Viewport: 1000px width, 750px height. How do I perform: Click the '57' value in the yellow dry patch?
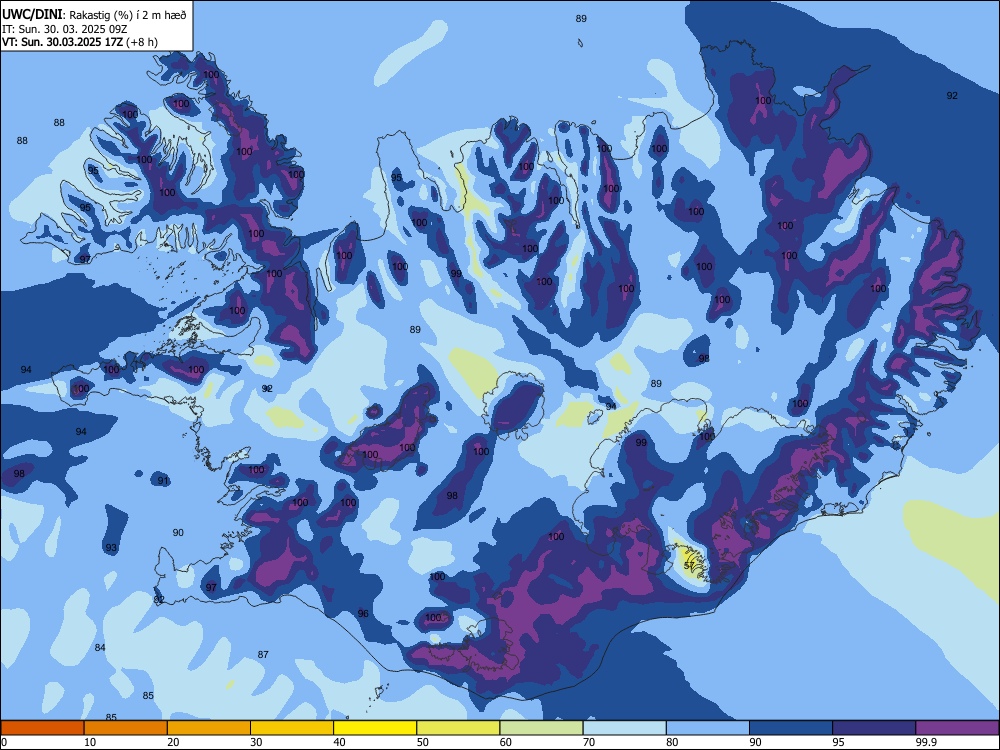[x=689, y=566]
